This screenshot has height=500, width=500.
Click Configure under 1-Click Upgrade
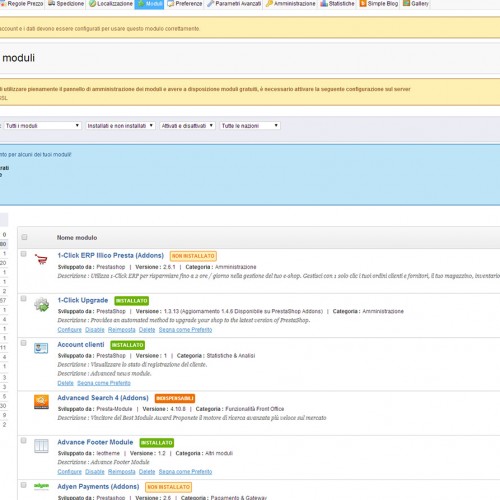pos(69,330)
